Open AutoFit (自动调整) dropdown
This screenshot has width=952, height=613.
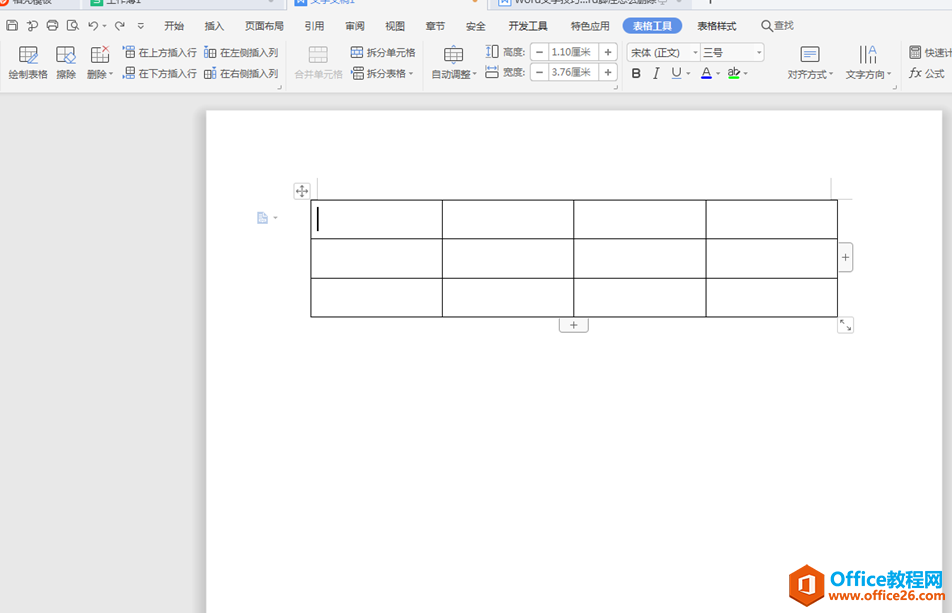pos(454,63)
